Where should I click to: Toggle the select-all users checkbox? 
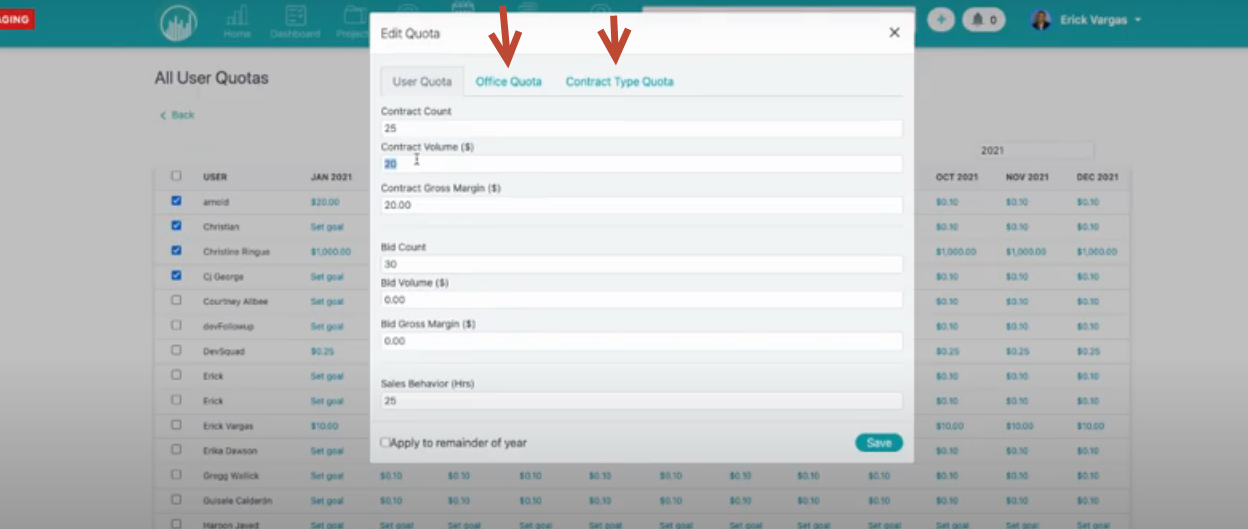click(x=176, y=176)
